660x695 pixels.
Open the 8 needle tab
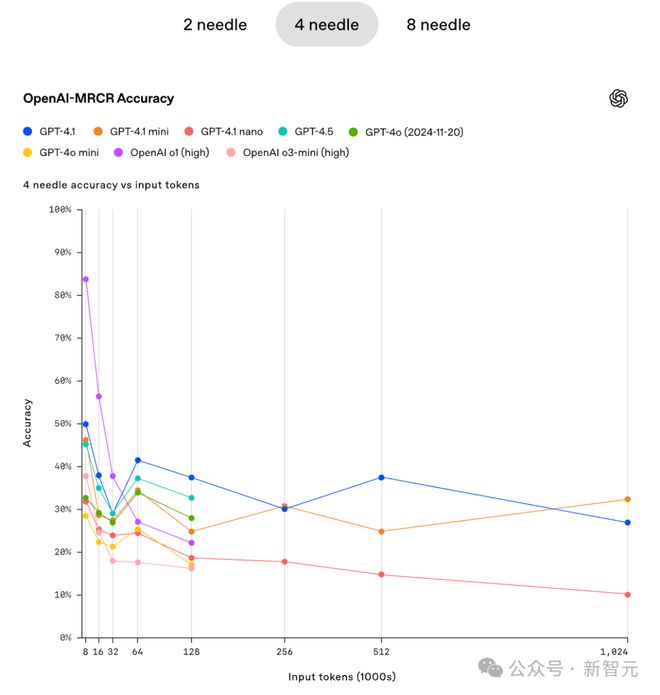(438, 24)
